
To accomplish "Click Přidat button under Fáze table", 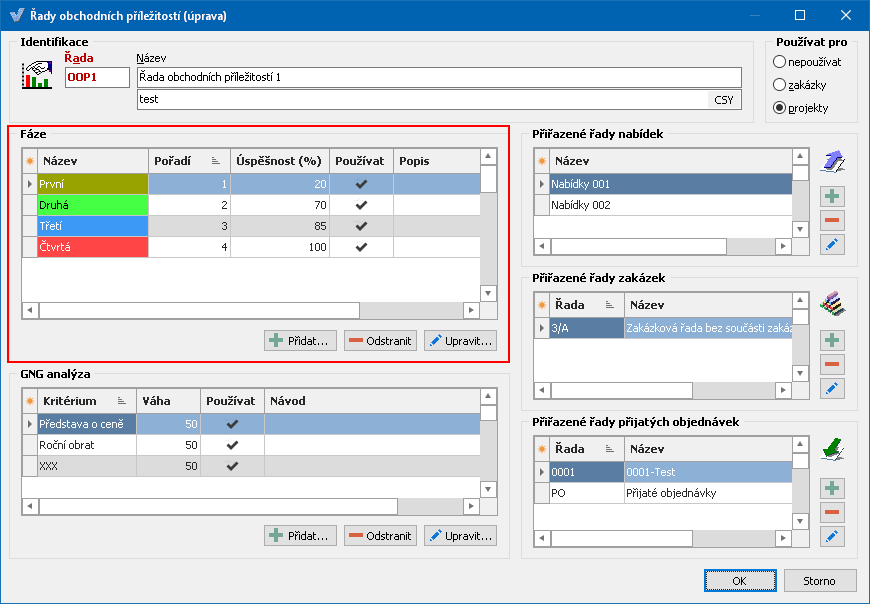I will pyautogui.click(x=300, y=341).
